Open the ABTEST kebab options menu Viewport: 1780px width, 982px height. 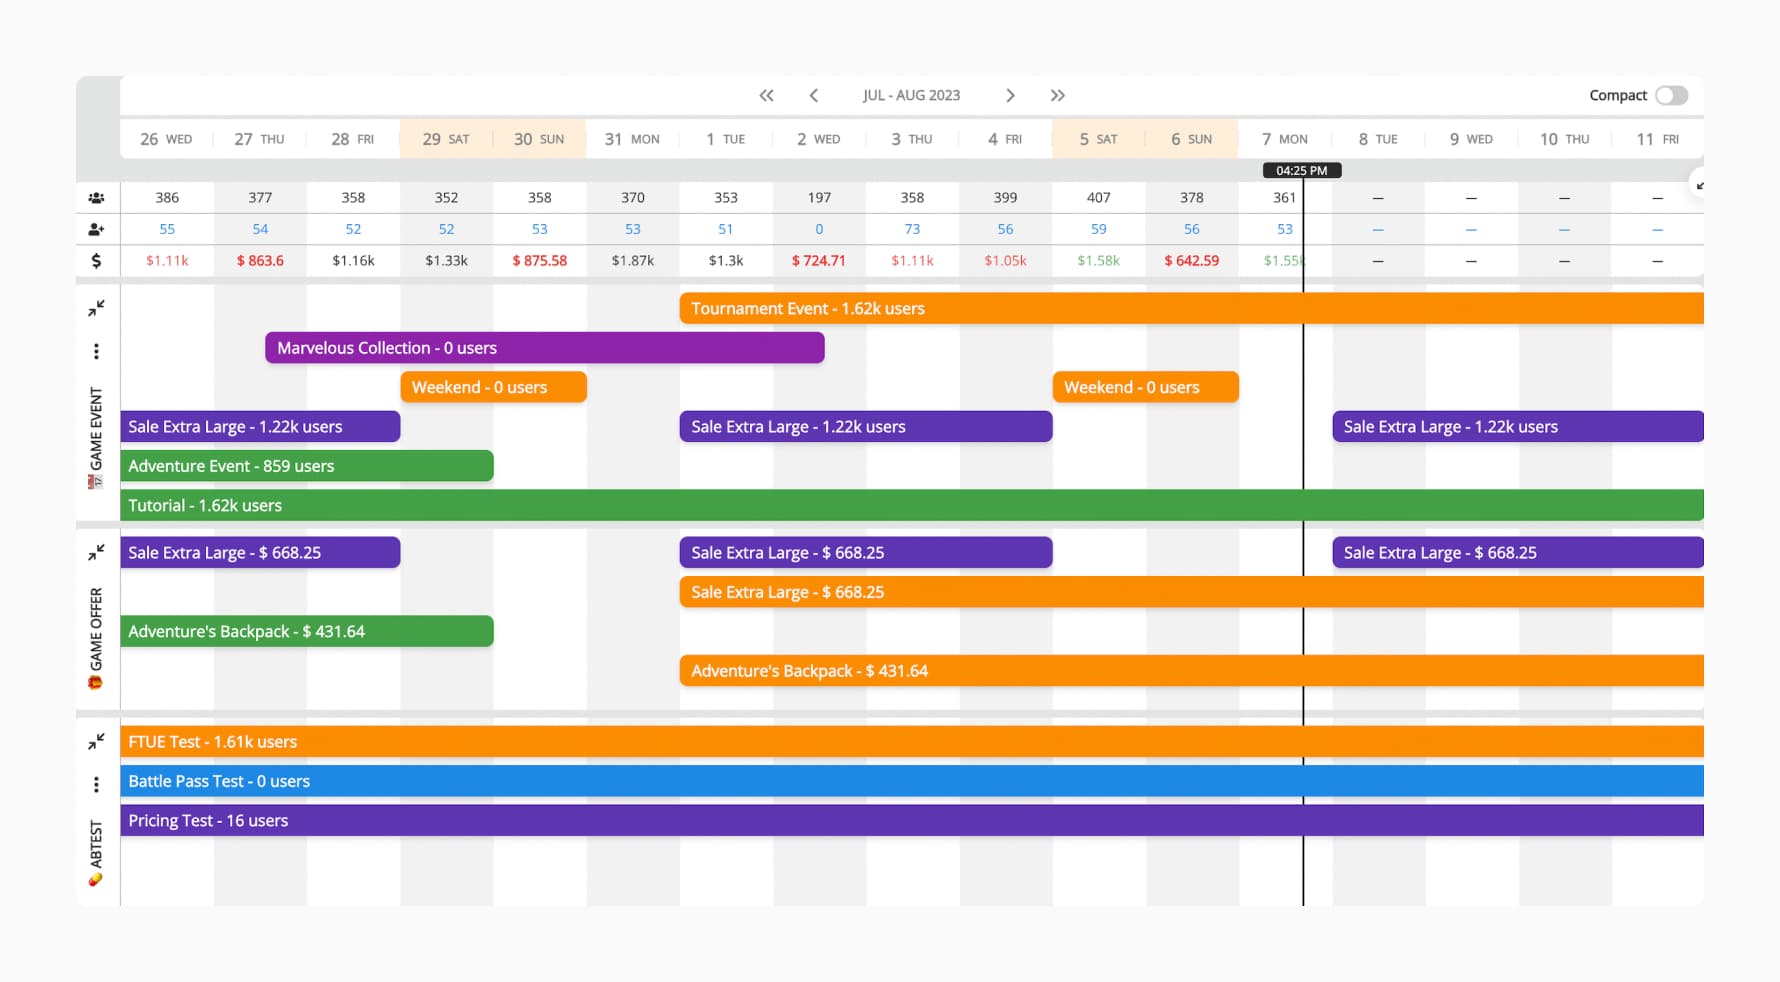(x=96, y=784)
